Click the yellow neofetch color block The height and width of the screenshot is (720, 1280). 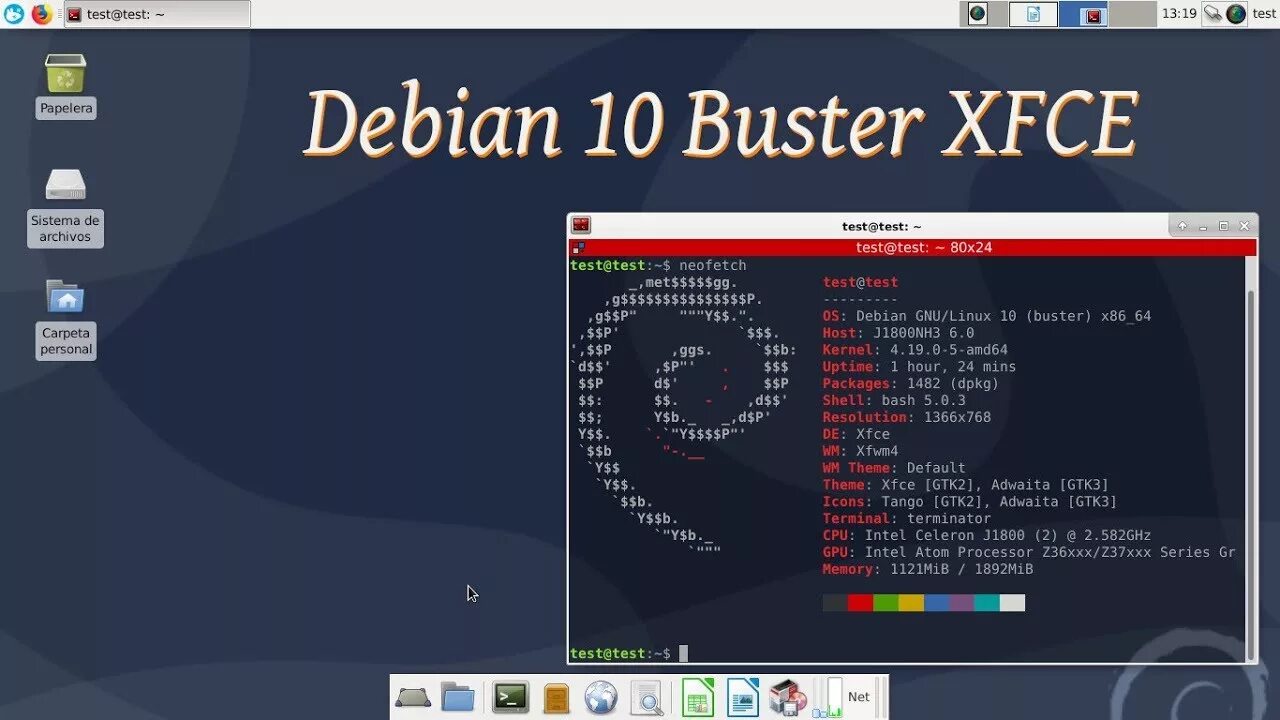pyautogui.click(x=911, y=603)
